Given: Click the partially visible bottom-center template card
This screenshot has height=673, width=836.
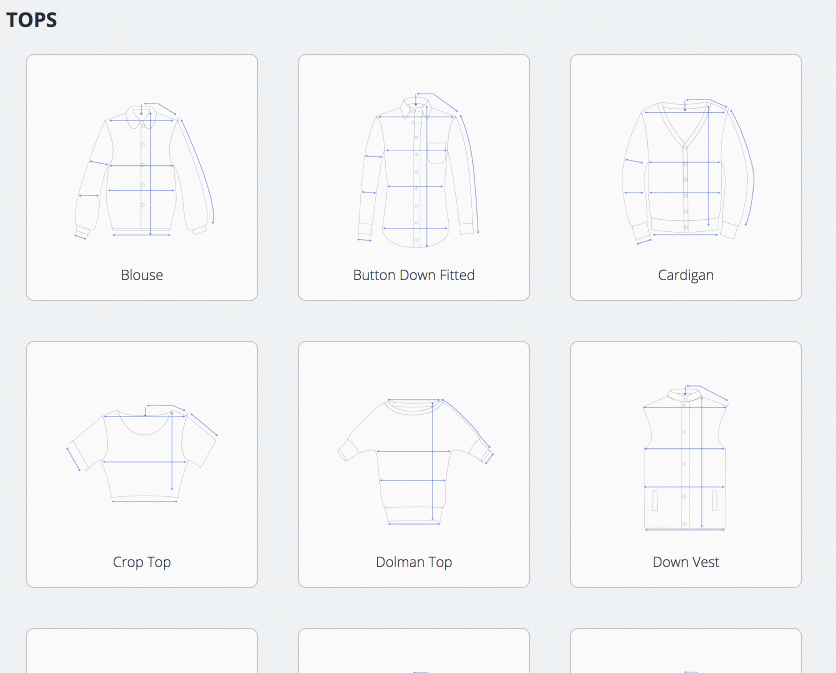Looking at the screenshot, I should point(413,650).
